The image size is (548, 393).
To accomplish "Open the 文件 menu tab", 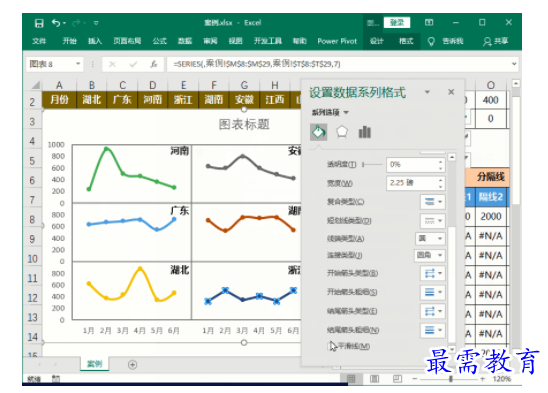I will 39,41.
